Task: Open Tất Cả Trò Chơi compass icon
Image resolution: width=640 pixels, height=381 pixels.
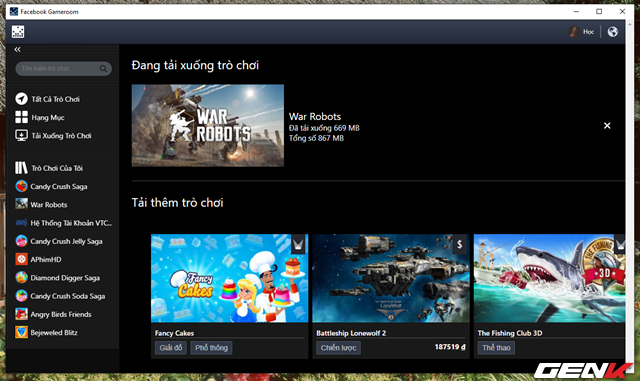Action: (21, 99)
